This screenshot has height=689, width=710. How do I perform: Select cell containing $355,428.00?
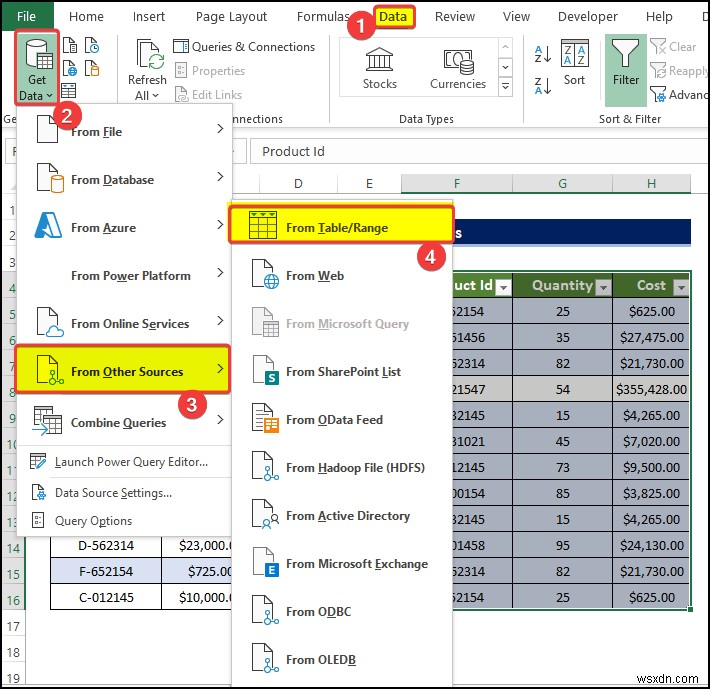[x=651, y=389]
